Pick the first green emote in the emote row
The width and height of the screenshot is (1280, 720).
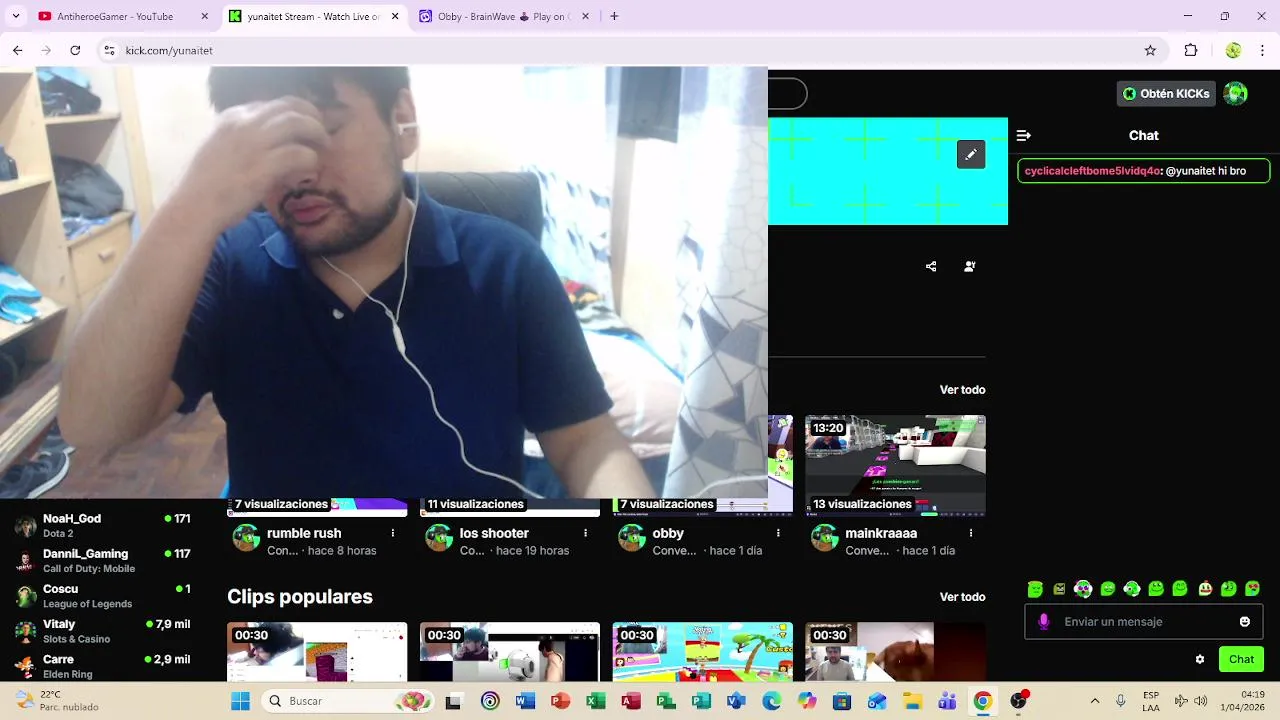click(x=1035, y=589)
